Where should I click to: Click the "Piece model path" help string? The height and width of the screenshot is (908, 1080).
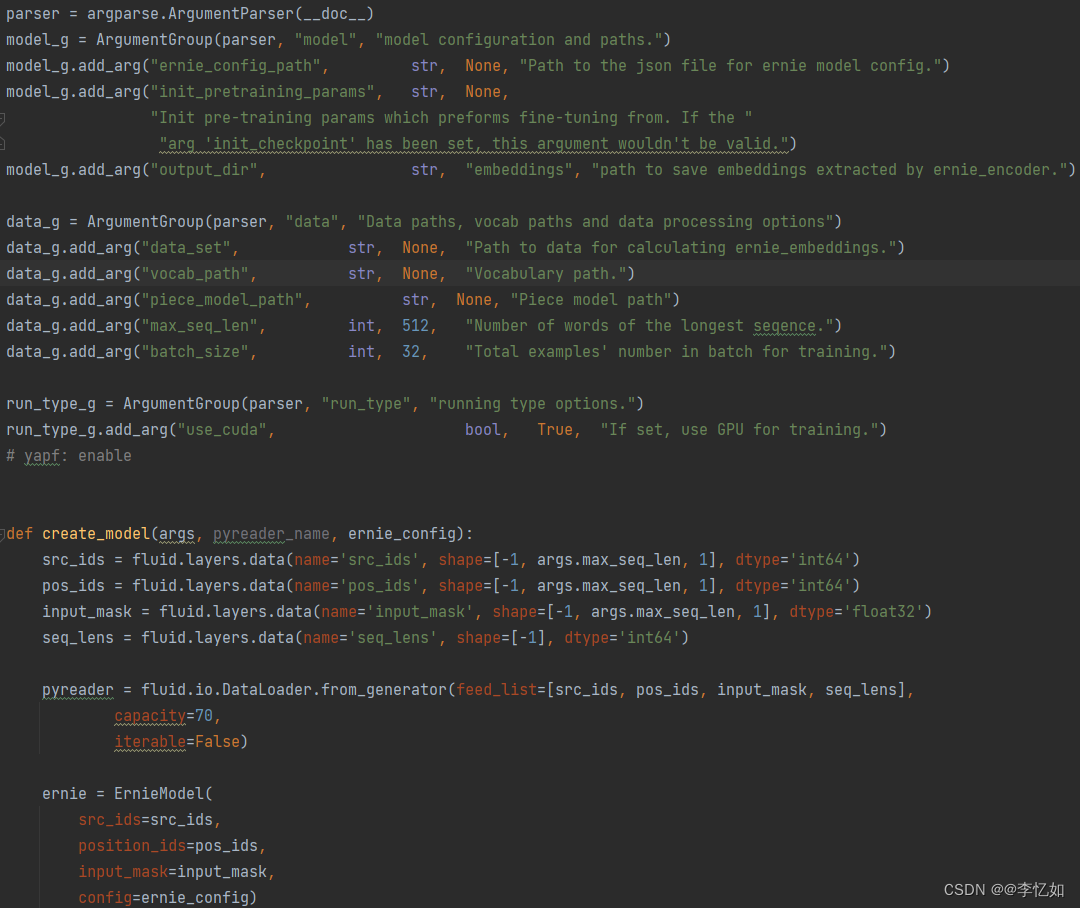click(591, 300)
